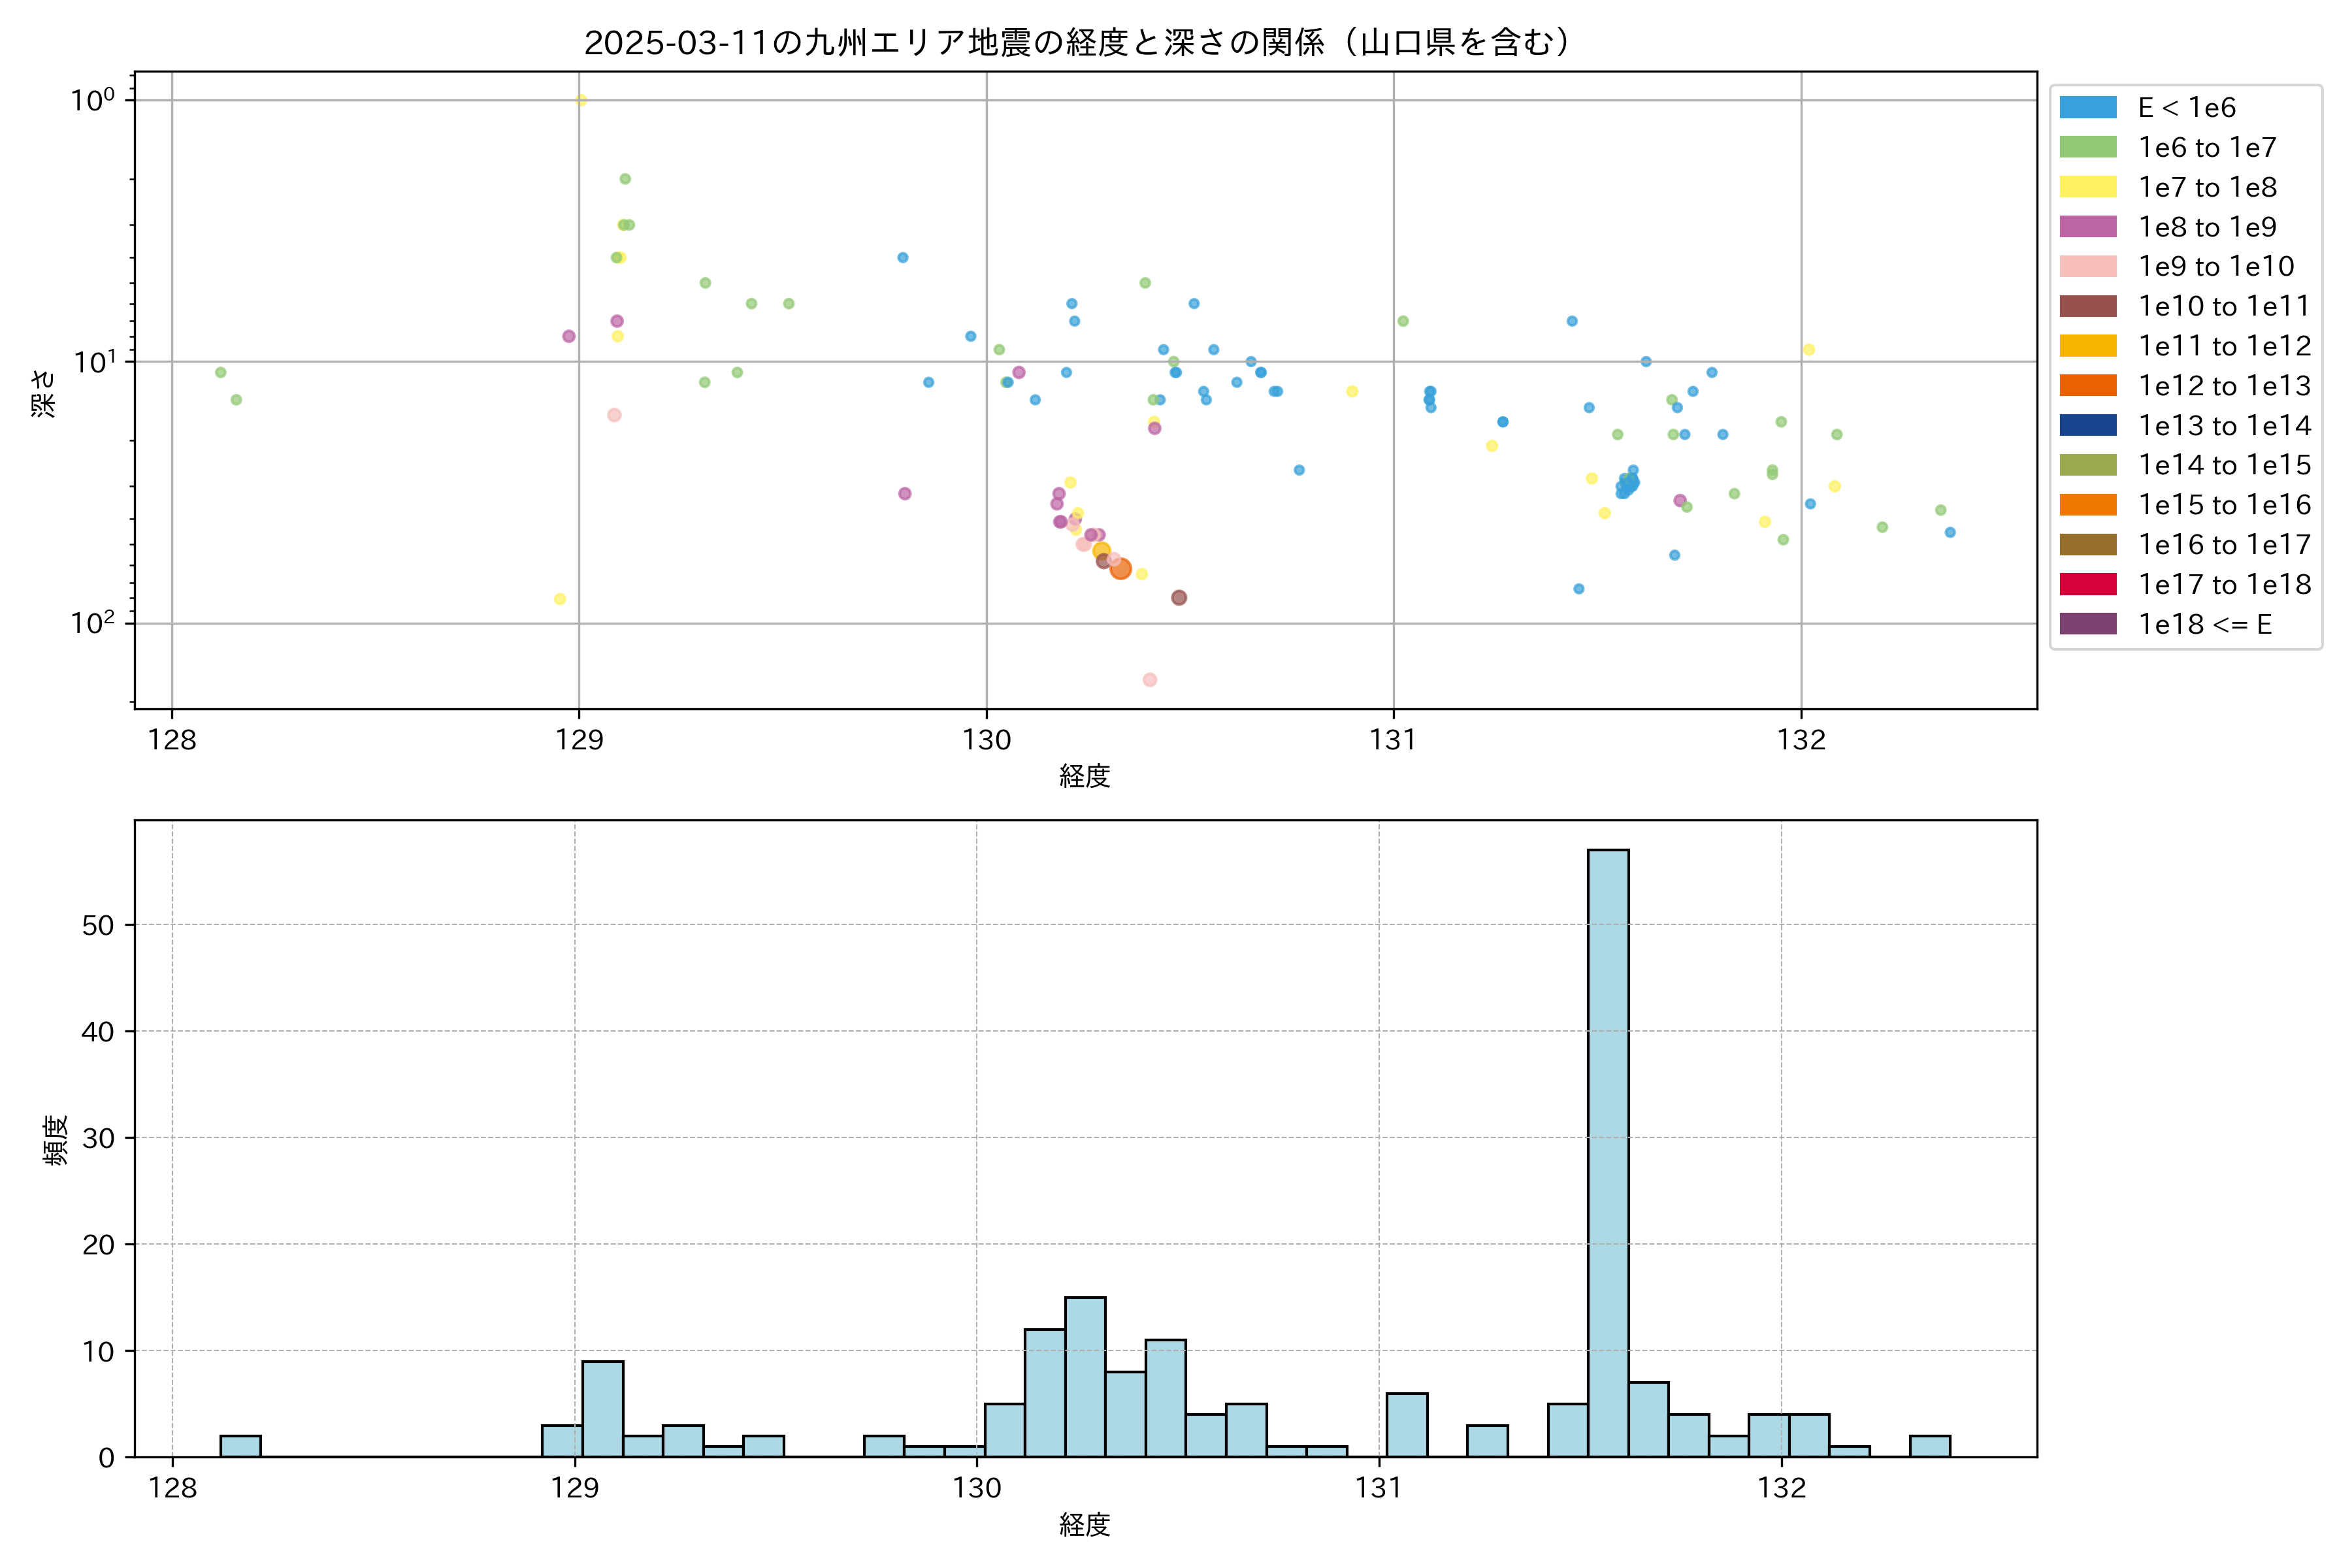This screenshot has width=2352, height=1568.
Task: Click the purple 1e8 to 1e9 legend swatch
Action: [x=2088, y=227]
